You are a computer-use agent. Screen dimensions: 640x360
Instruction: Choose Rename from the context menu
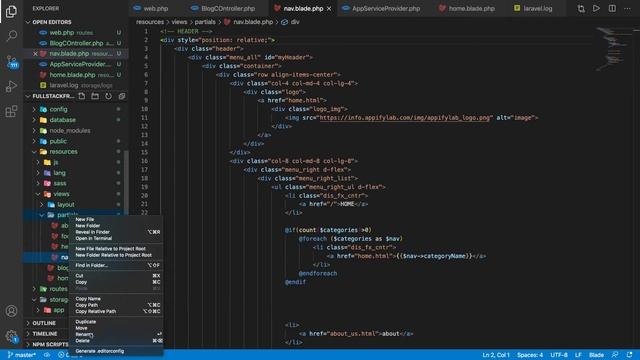coord(84,334)
